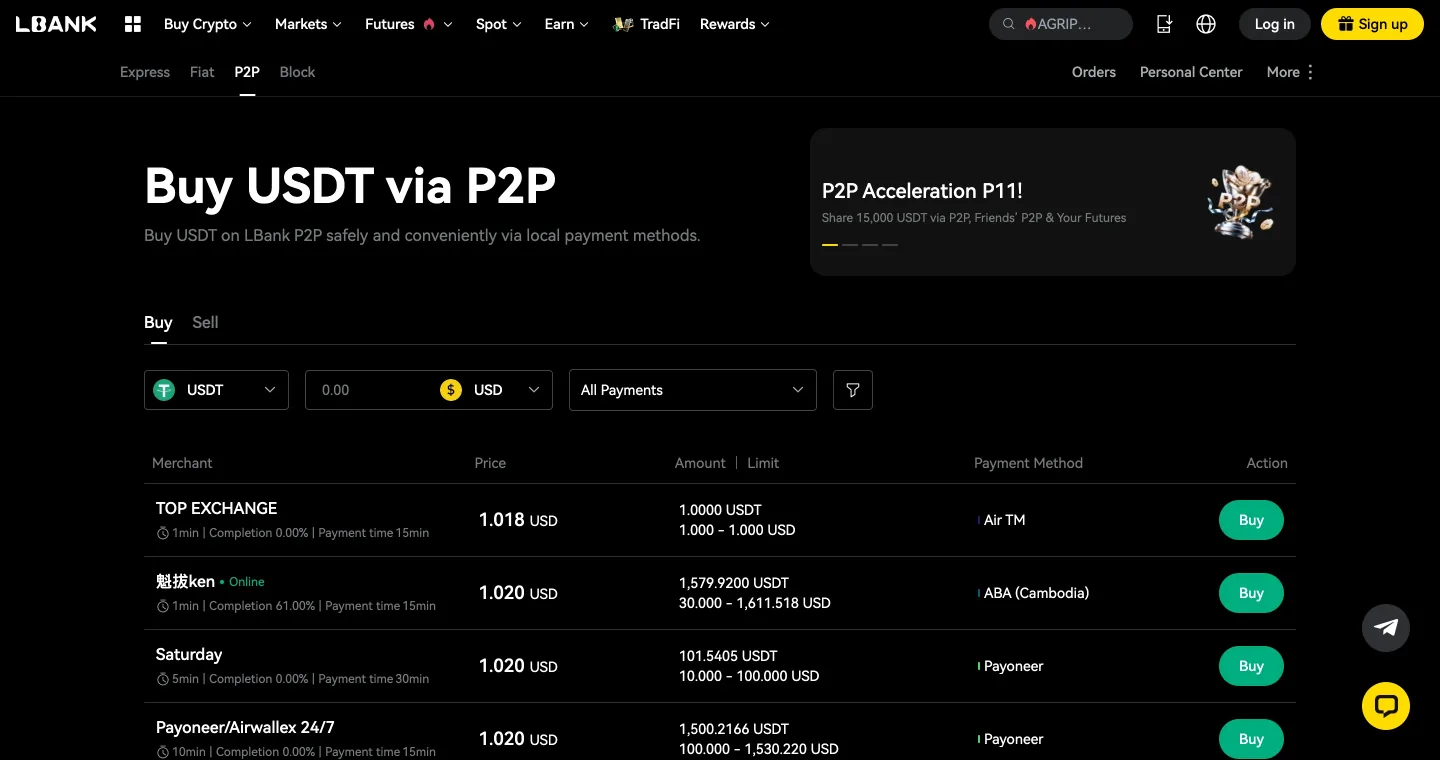This screenshot has height=760, width=1440.
Task: Click the P2P Acceleration trophy image
Action: [1240, 201]
